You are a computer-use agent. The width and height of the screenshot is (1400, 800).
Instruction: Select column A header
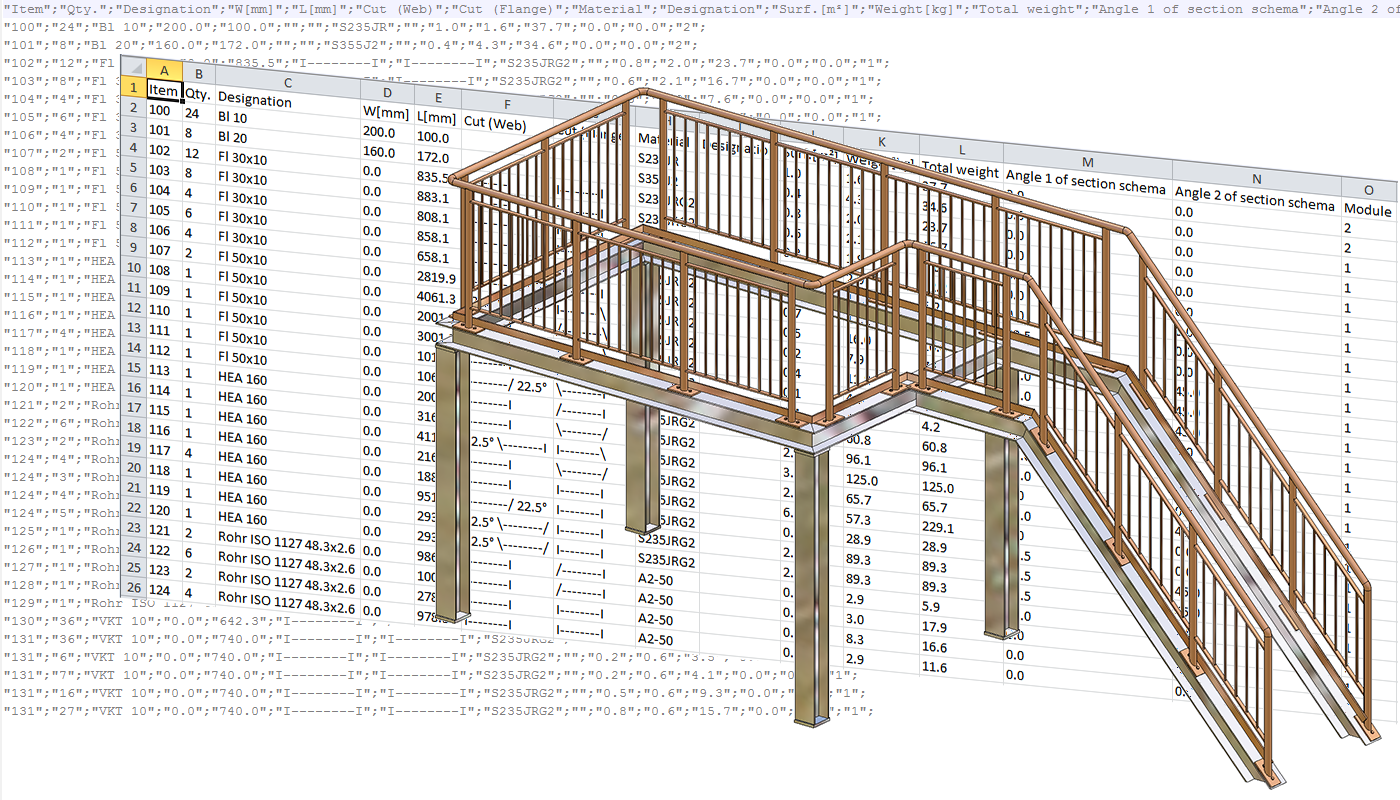[163, 69]
